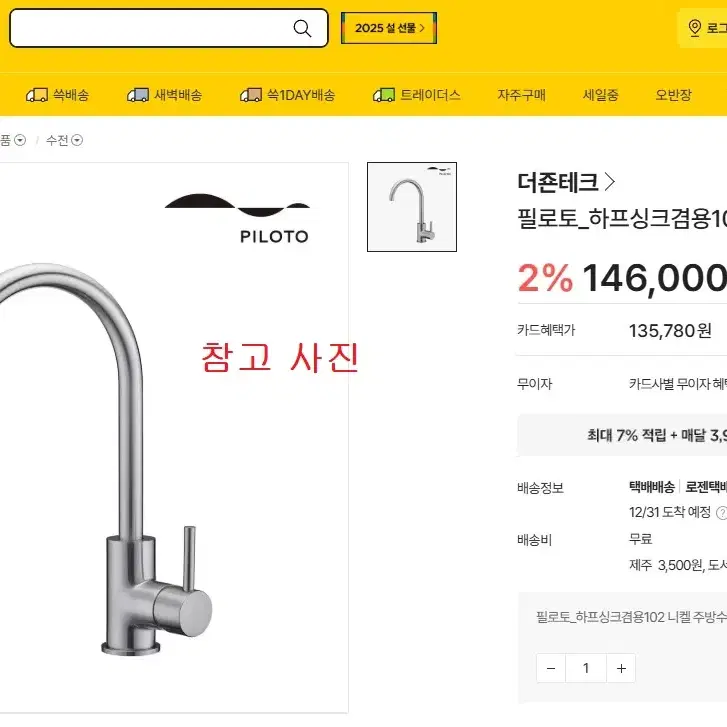727x727 pixels.
Task: Open the 자주구매 menu
Action: click(x=522, y=95)
